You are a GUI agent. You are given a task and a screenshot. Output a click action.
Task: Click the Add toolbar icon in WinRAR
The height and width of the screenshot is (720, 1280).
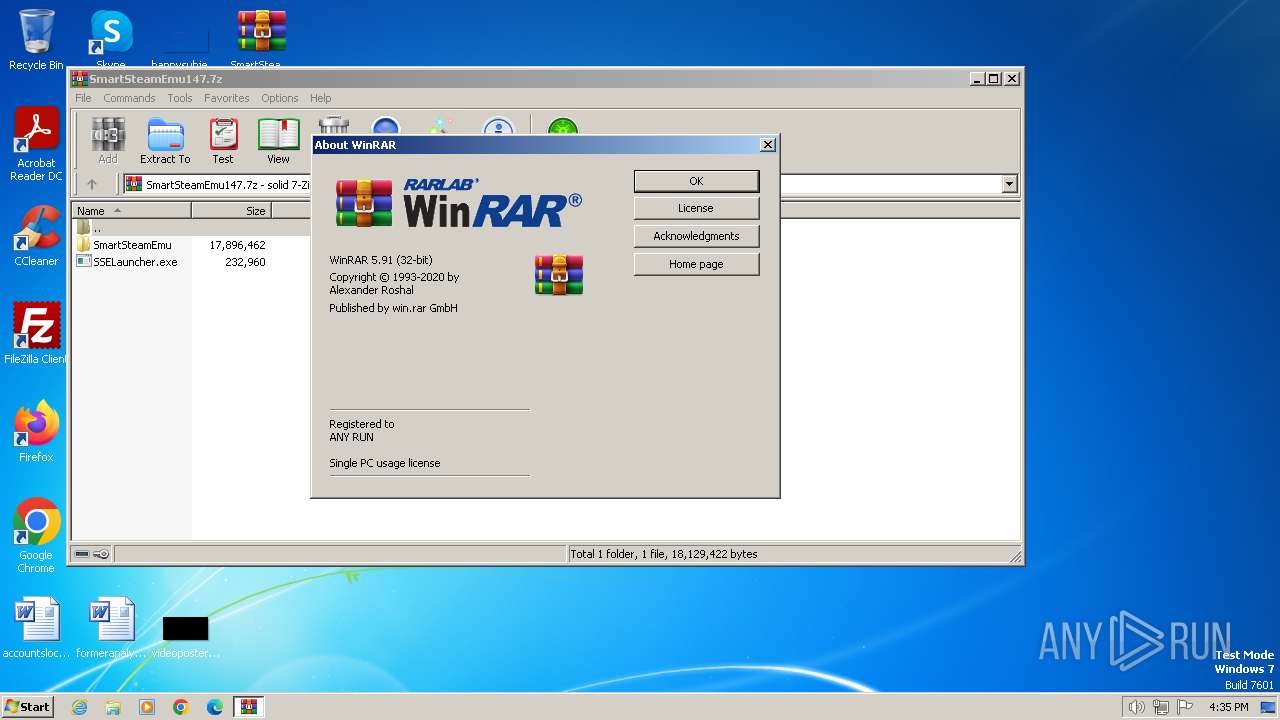[x=108, y=141]
